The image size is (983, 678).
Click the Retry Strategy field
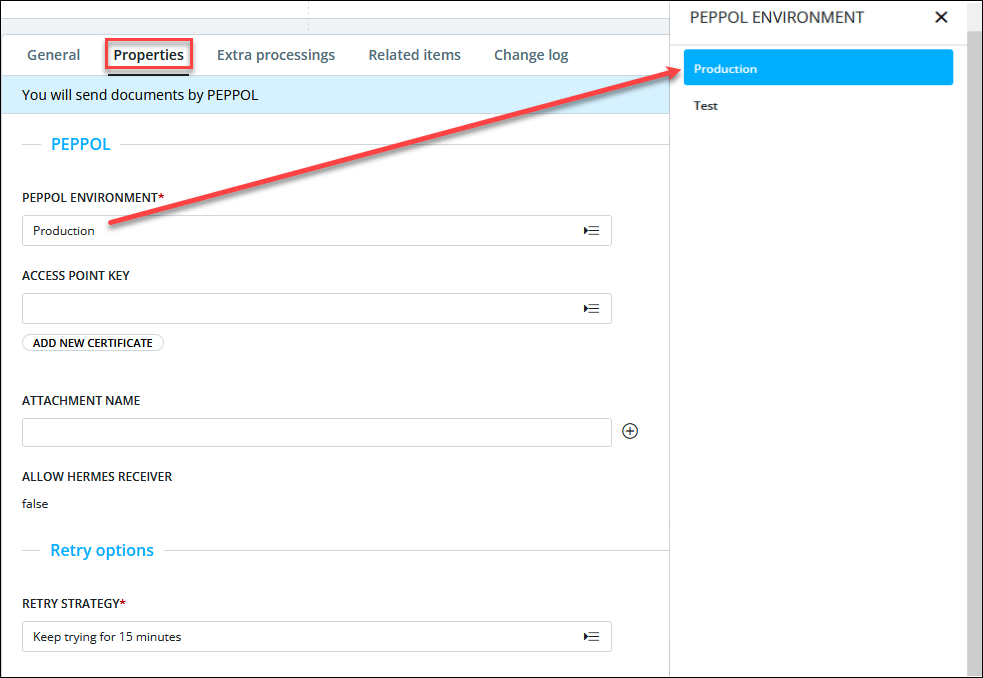point(317,637)
